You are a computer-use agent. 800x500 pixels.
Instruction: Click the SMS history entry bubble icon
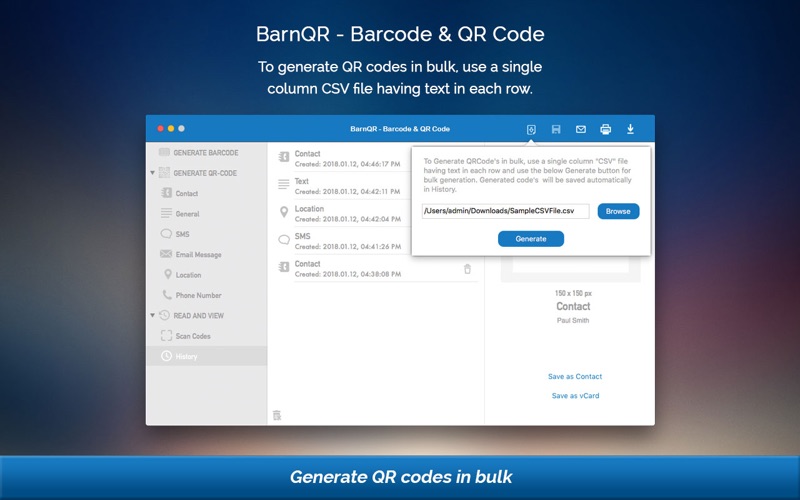tap(284, 239)
